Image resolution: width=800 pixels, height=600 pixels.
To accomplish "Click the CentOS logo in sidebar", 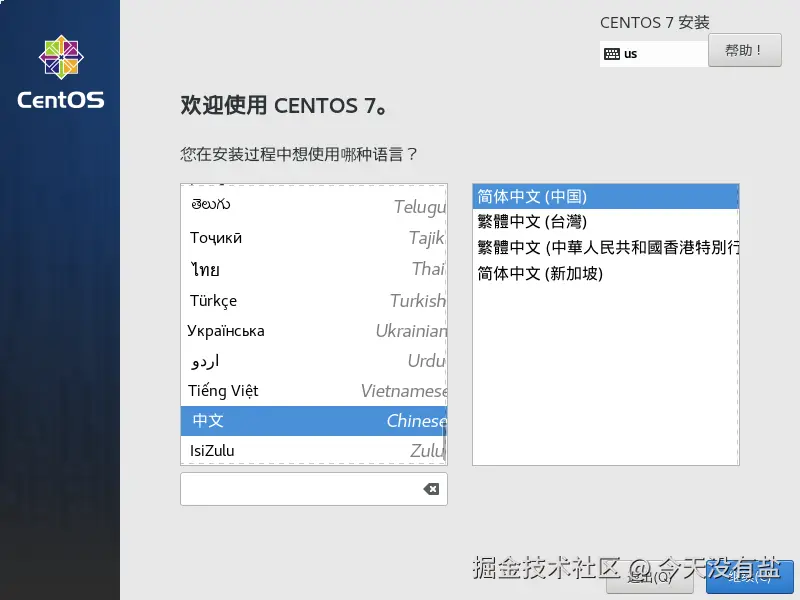I will coord(61,72).
